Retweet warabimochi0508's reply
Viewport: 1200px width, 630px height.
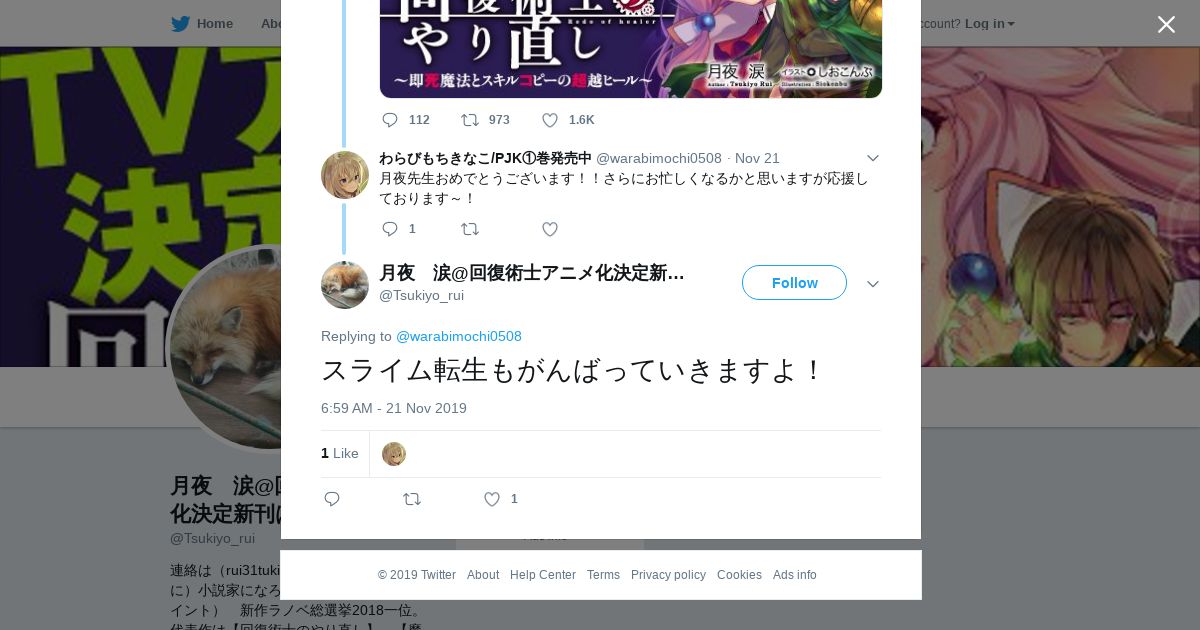click(470, 229)
